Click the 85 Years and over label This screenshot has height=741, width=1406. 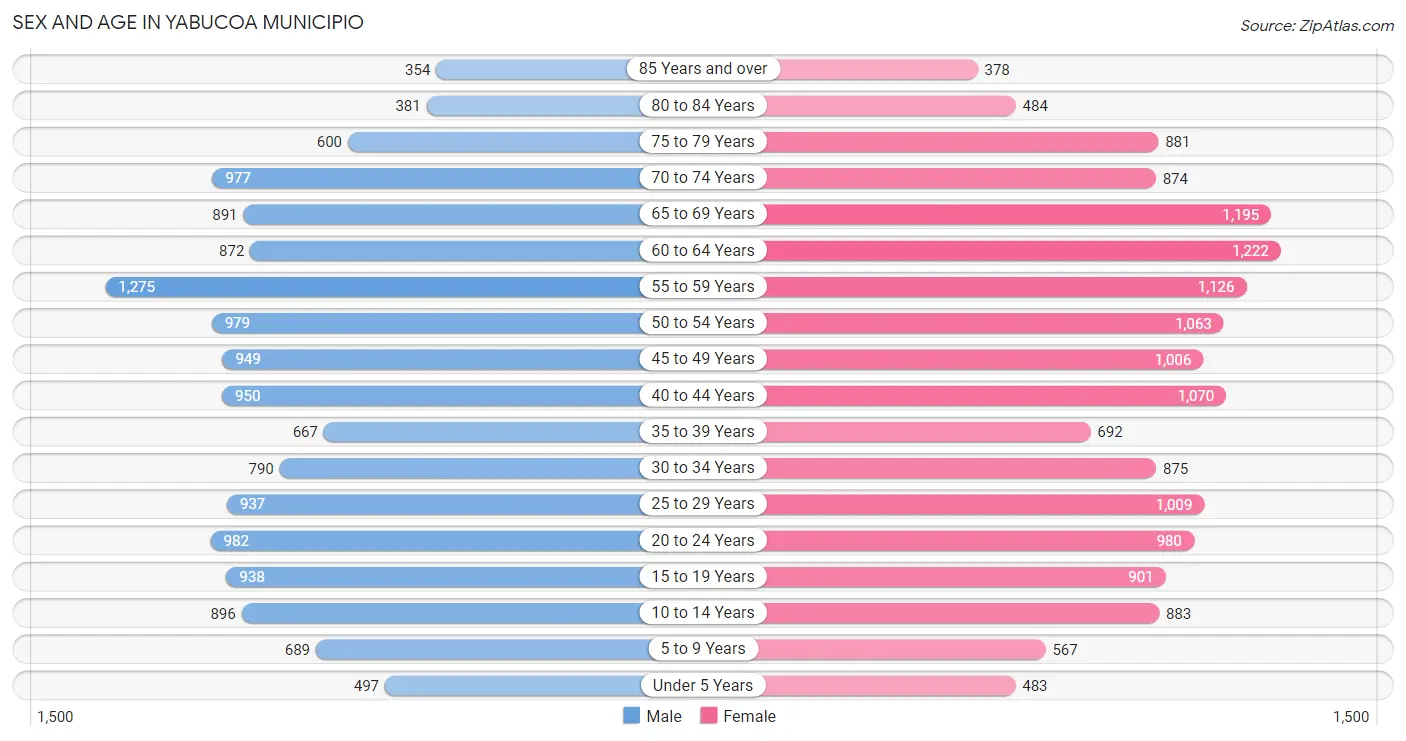tap(703, 69)
